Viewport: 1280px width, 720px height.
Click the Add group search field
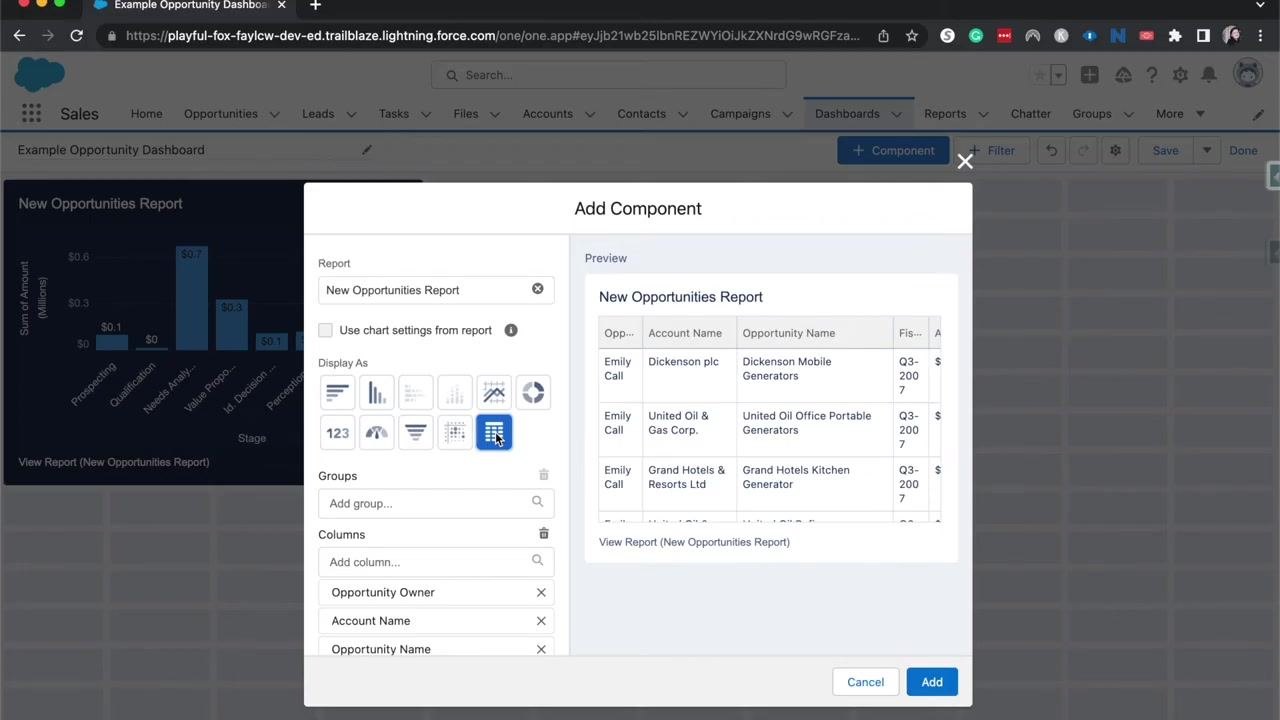(436, 503)
